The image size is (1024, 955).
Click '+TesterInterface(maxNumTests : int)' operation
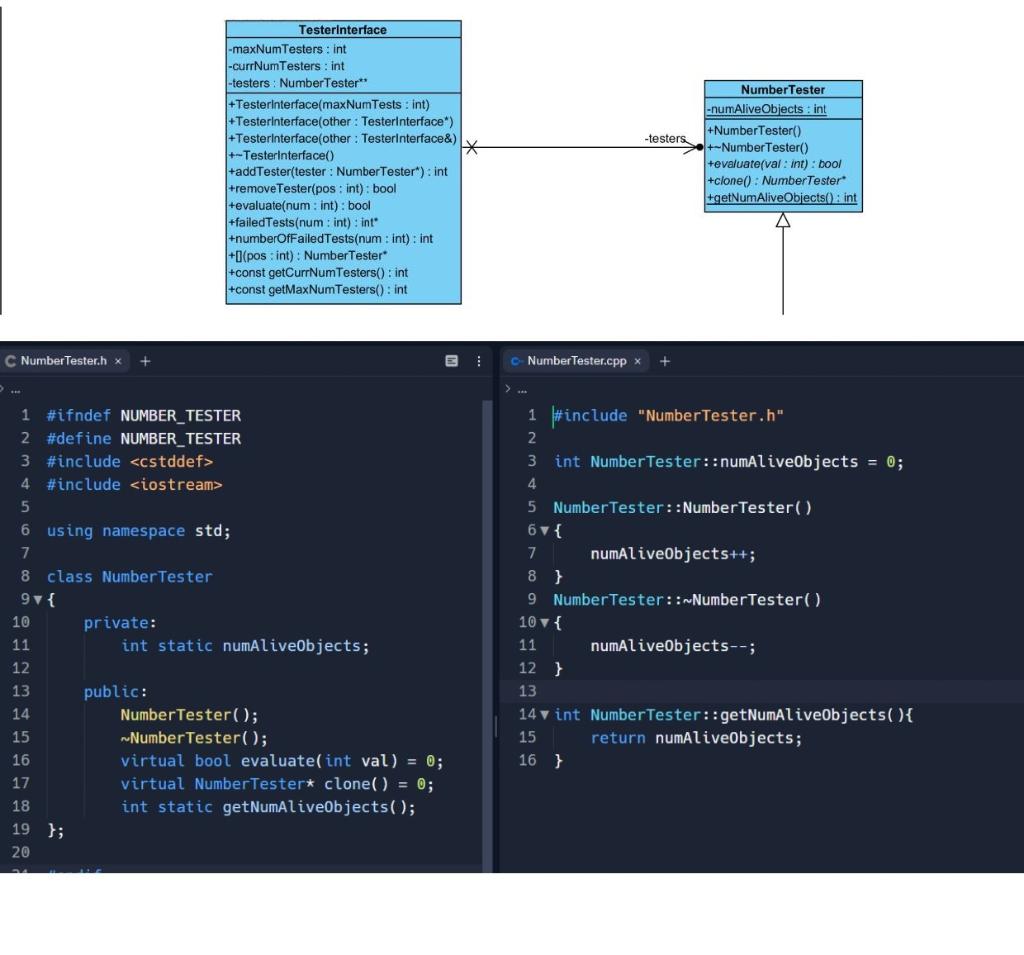pyautogui.click(x=329, y=105)
